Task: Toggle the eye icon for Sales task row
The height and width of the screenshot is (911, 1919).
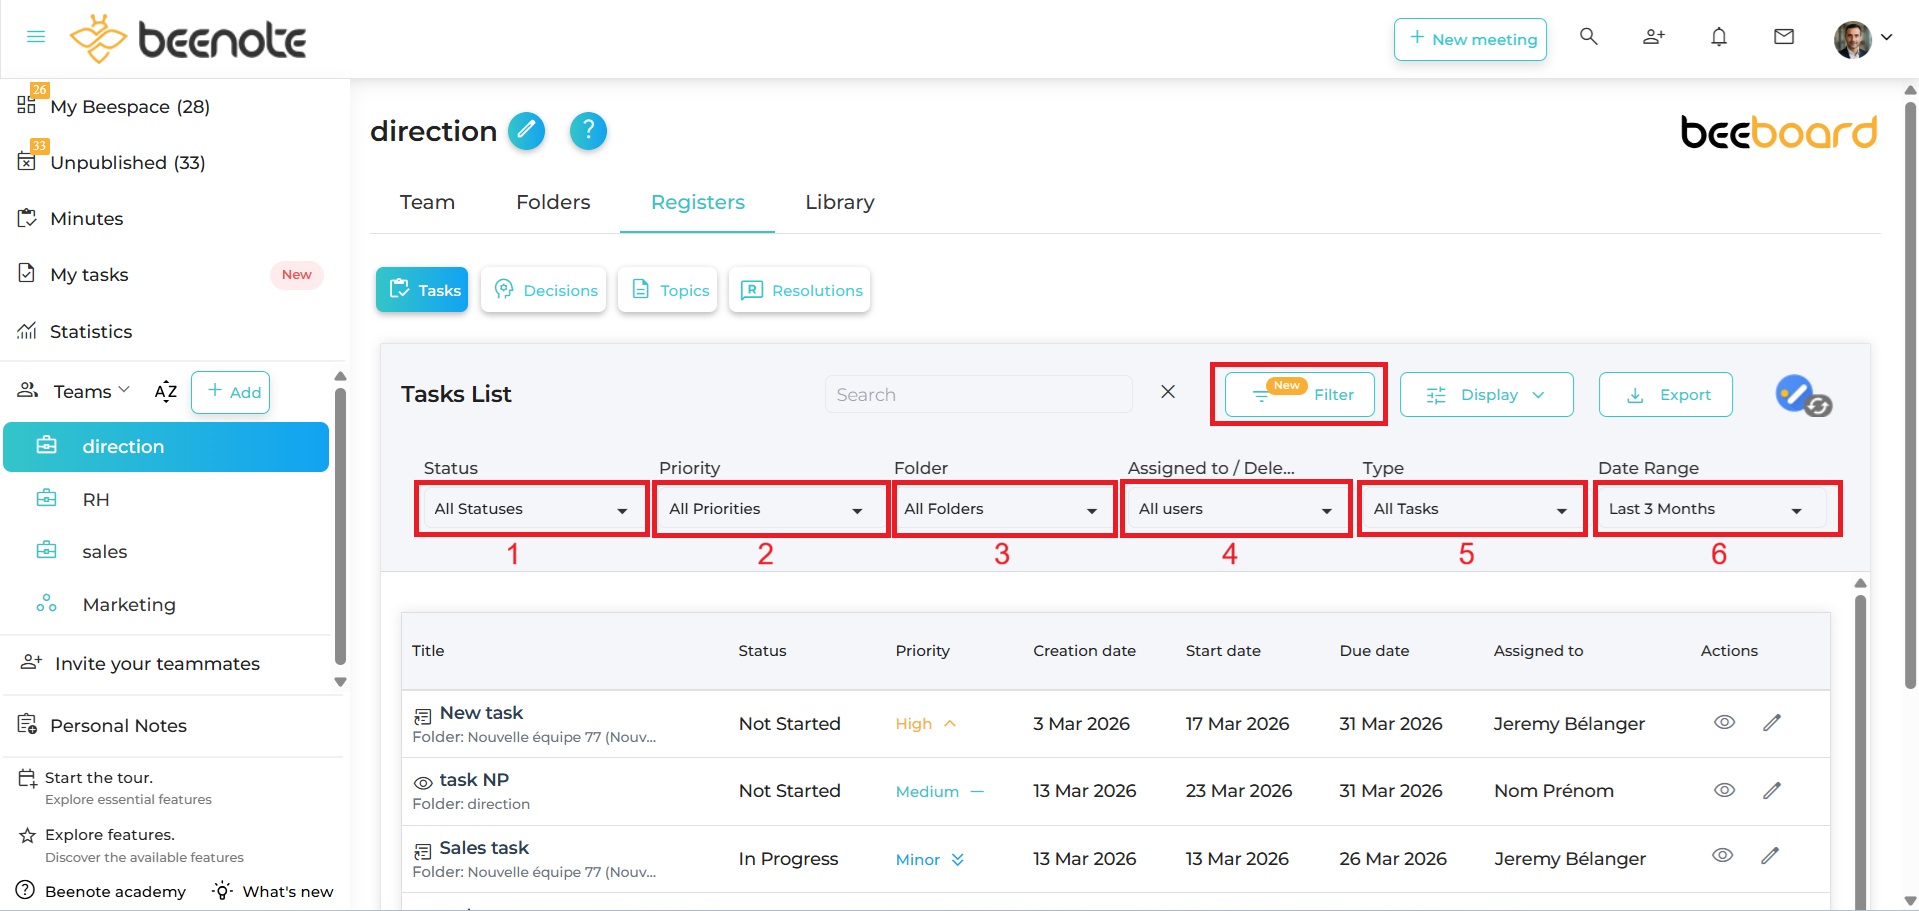Action: click(1723, 857)
